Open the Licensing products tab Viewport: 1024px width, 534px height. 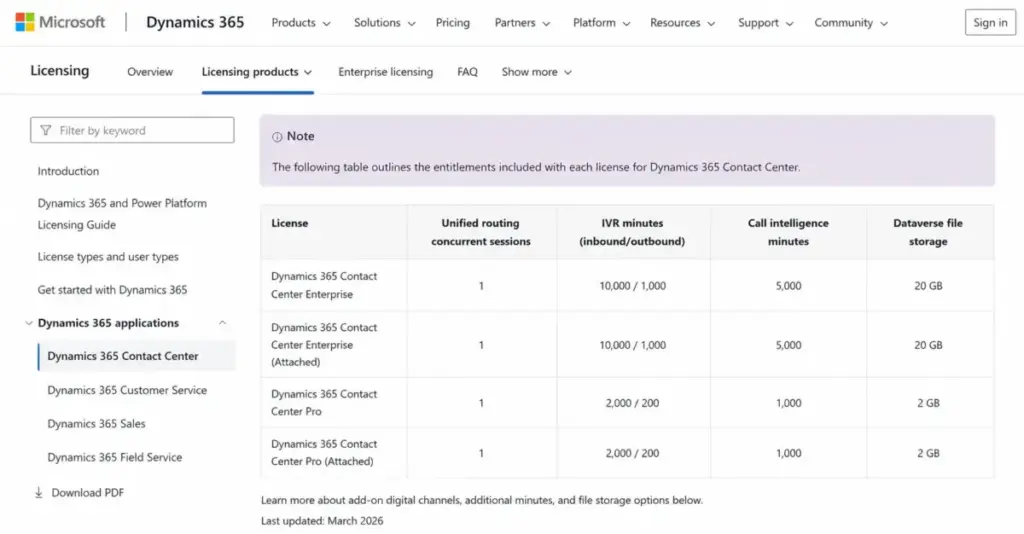click(257, 72)
